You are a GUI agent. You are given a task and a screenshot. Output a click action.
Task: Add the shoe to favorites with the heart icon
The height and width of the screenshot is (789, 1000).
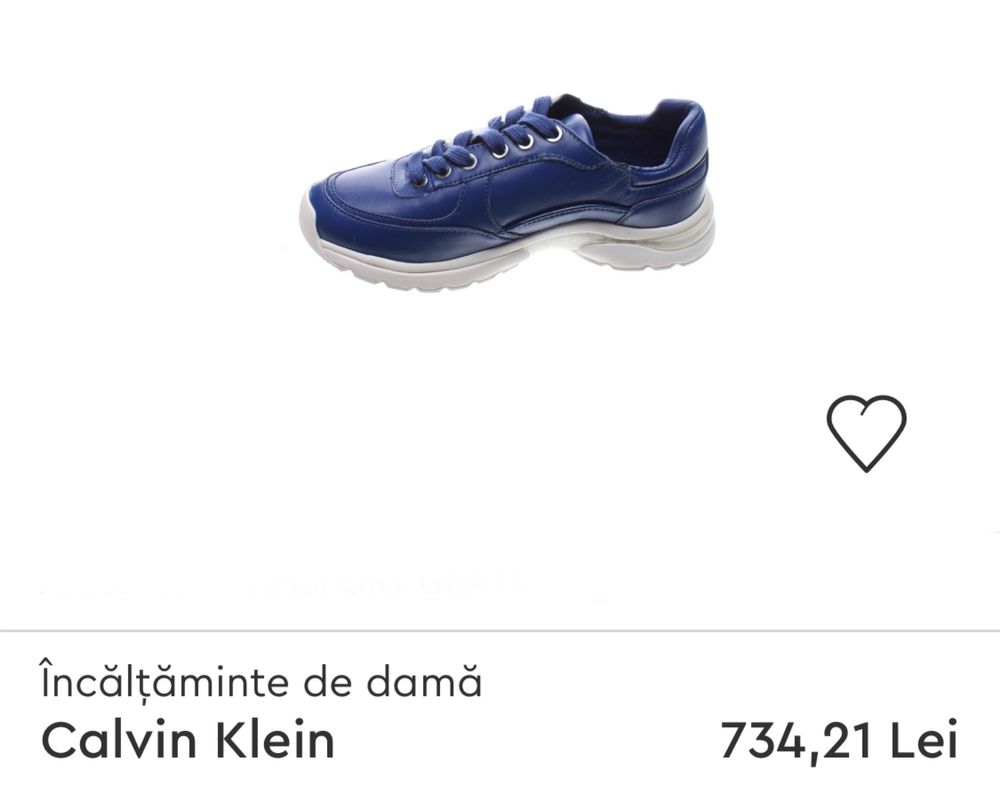[866, 434]
